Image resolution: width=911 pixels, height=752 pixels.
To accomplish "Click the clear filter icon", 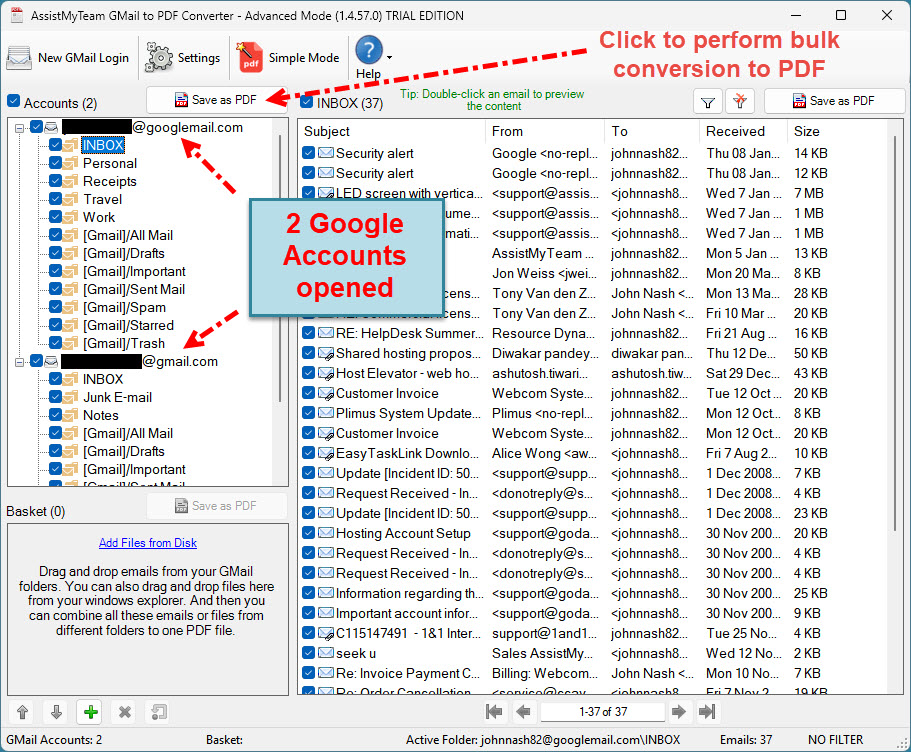I will 740,101.
